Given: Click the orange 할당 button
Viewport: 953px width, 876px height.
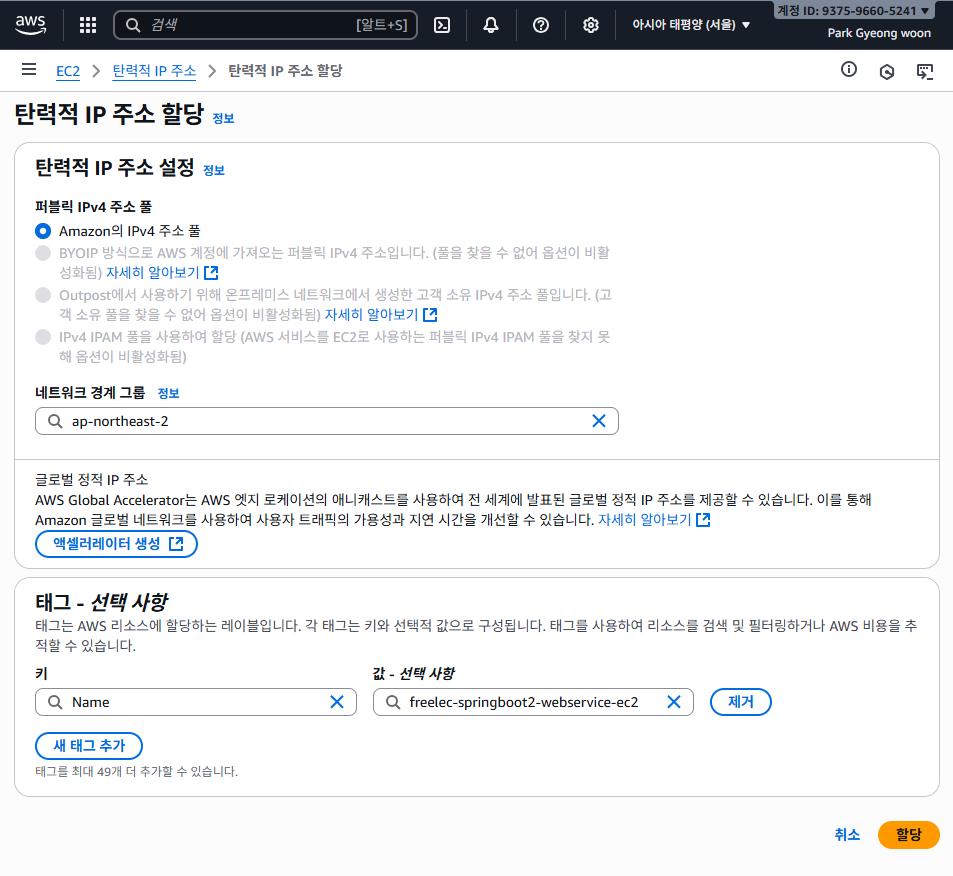Looking at the screenshot, I should point(909,835).
